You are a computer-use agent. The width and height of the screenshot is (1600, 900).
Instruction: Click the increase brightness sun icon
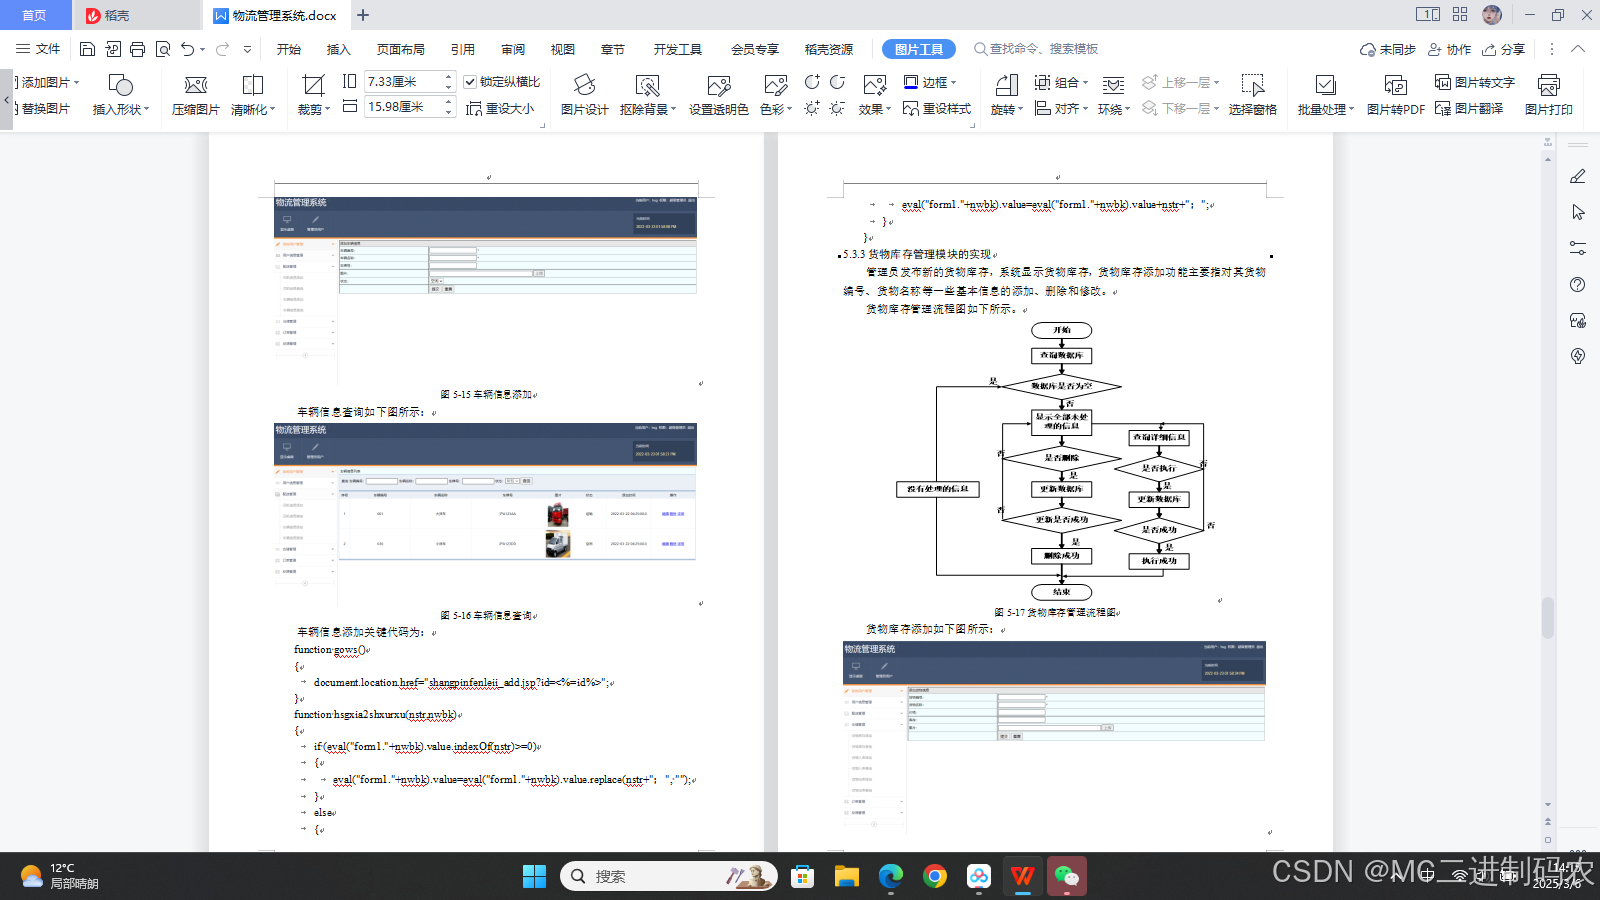pos(812,108)
